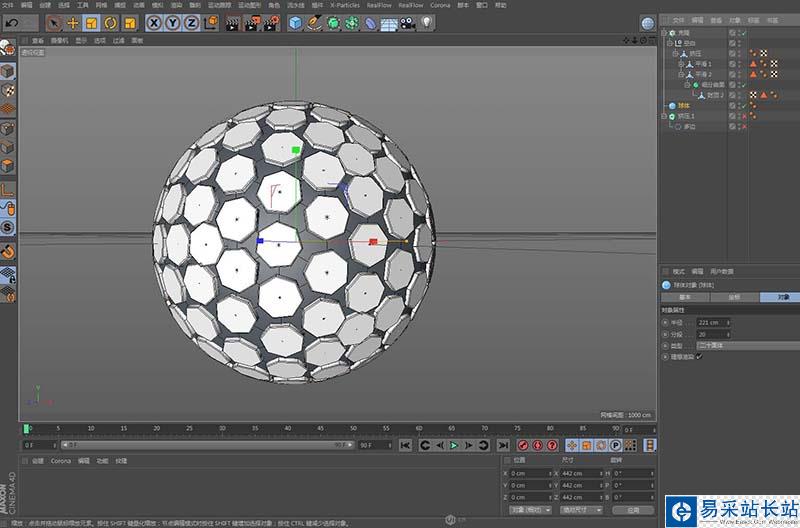
Task: Click the Undo arrow icon
Action: coord(12,22)
